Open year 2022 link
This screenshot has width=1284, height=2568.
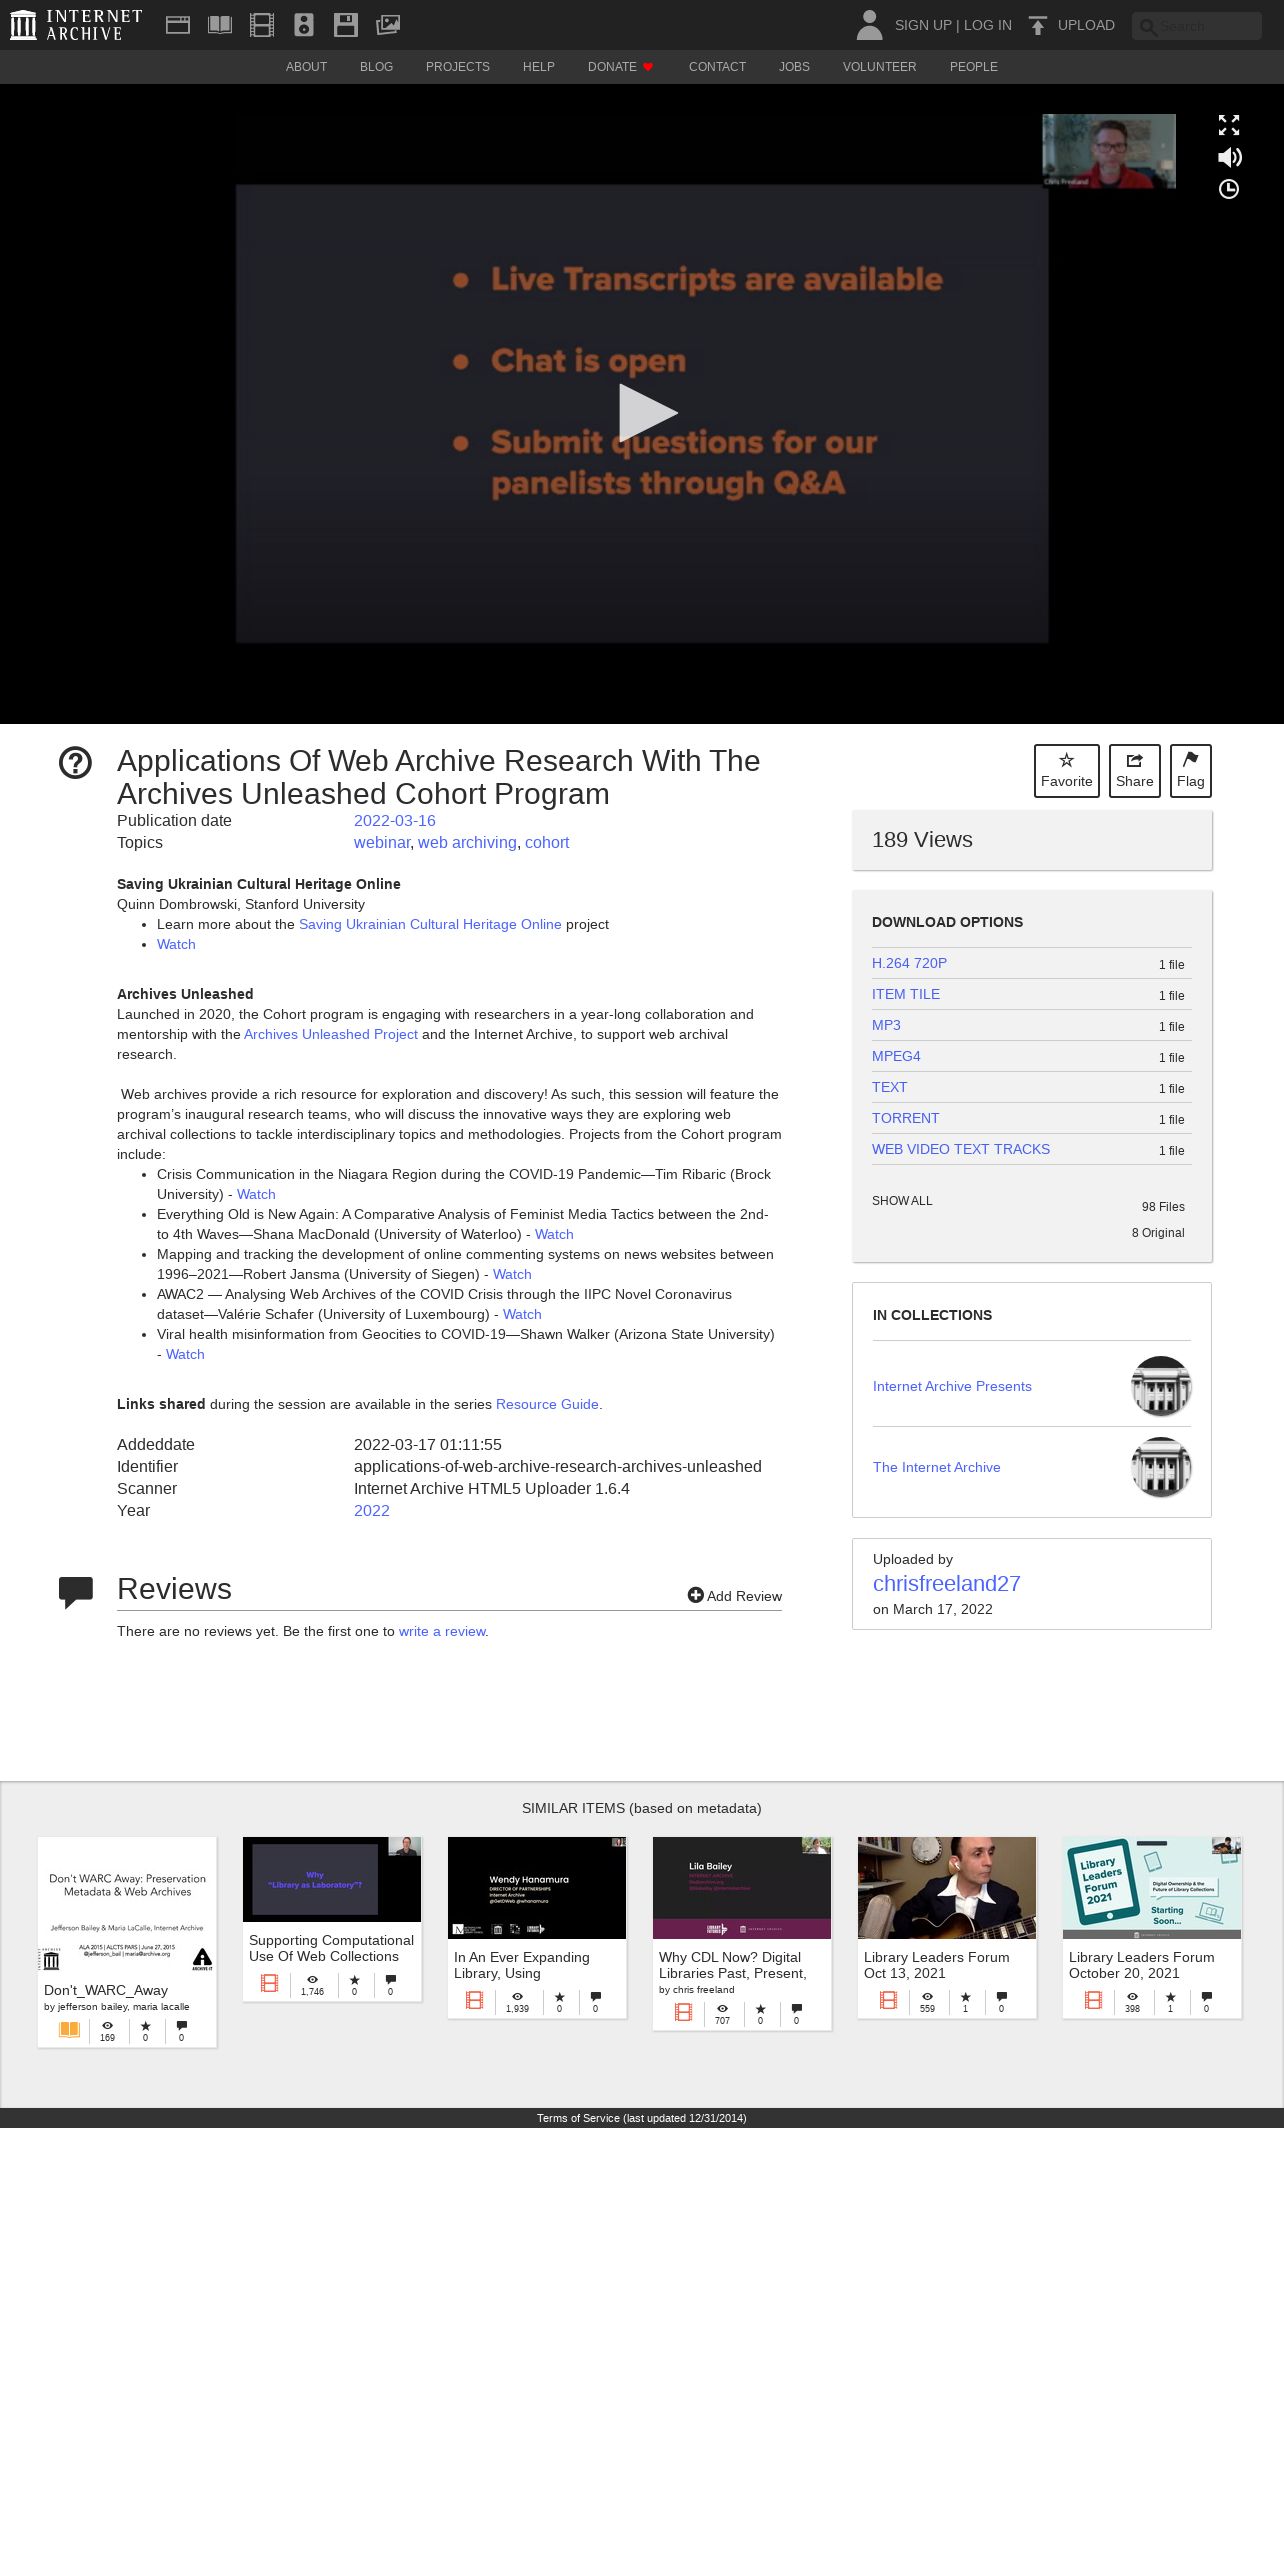(x=372, y=1510)
